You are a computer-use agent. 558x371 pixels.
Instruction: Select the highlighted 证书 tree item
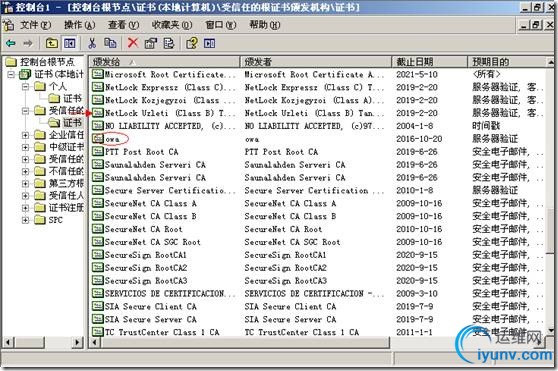(72, 123)
